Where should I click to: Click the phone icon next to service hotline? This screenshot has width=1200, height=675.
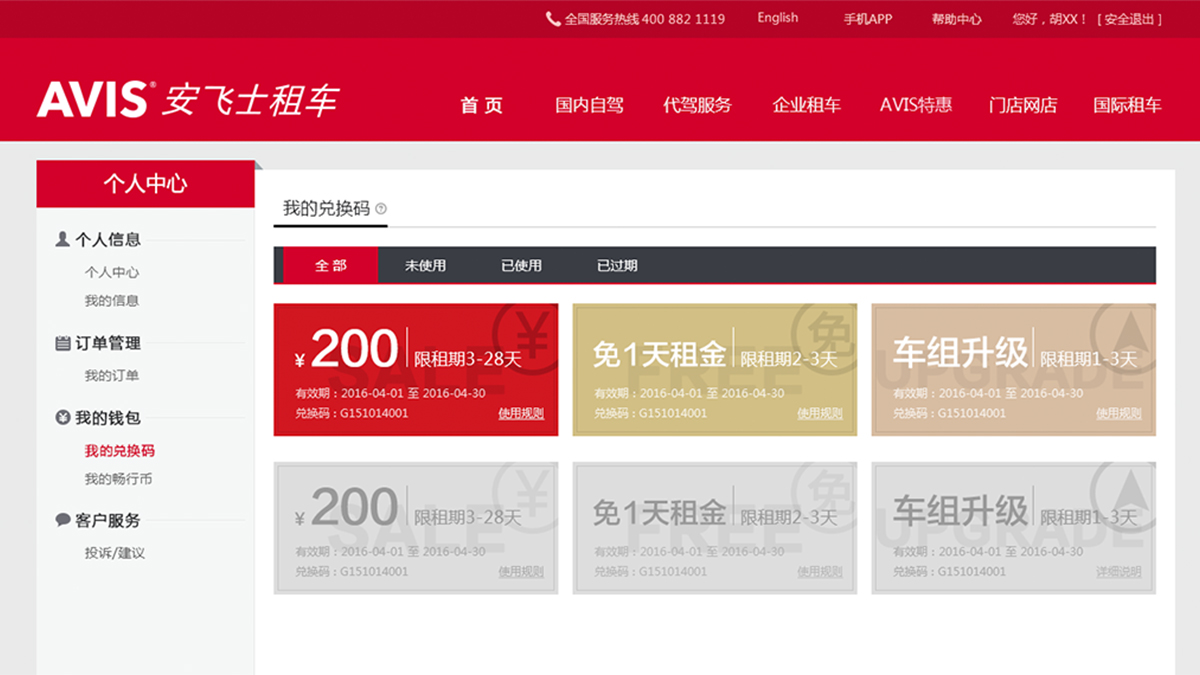click(553, 19)
